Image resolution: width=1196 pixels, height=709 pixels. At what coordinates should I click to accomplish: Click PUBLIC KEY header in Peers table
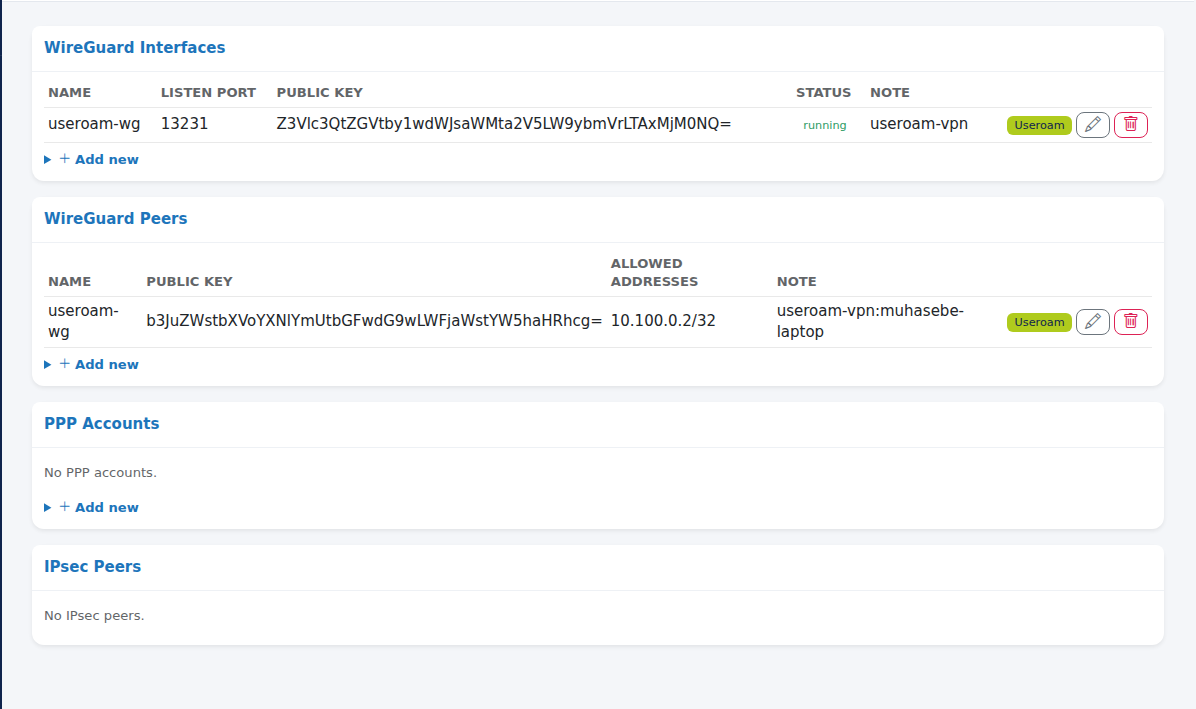pos(189,281)
